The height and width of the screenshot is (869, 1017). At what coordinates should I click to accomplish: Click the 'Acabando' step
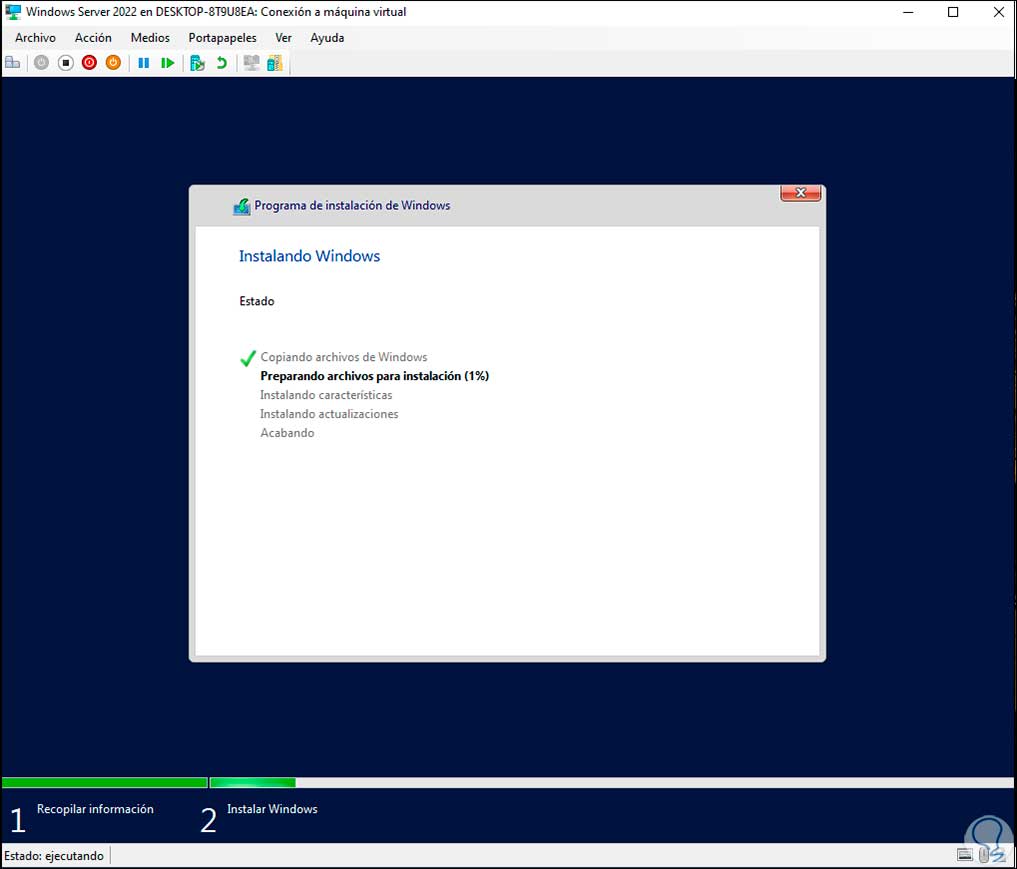coord(287,433)
